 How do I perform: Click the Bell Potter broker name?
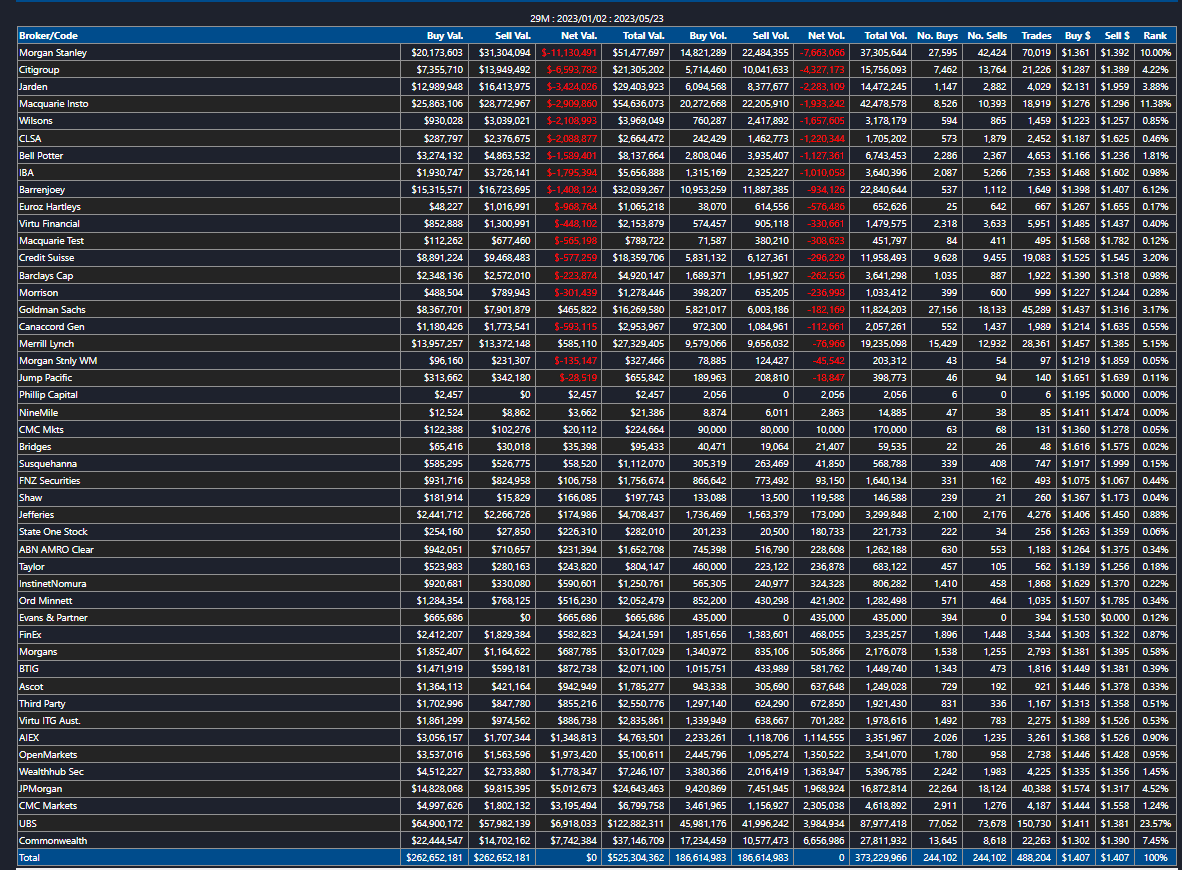(x=41, y=155)
